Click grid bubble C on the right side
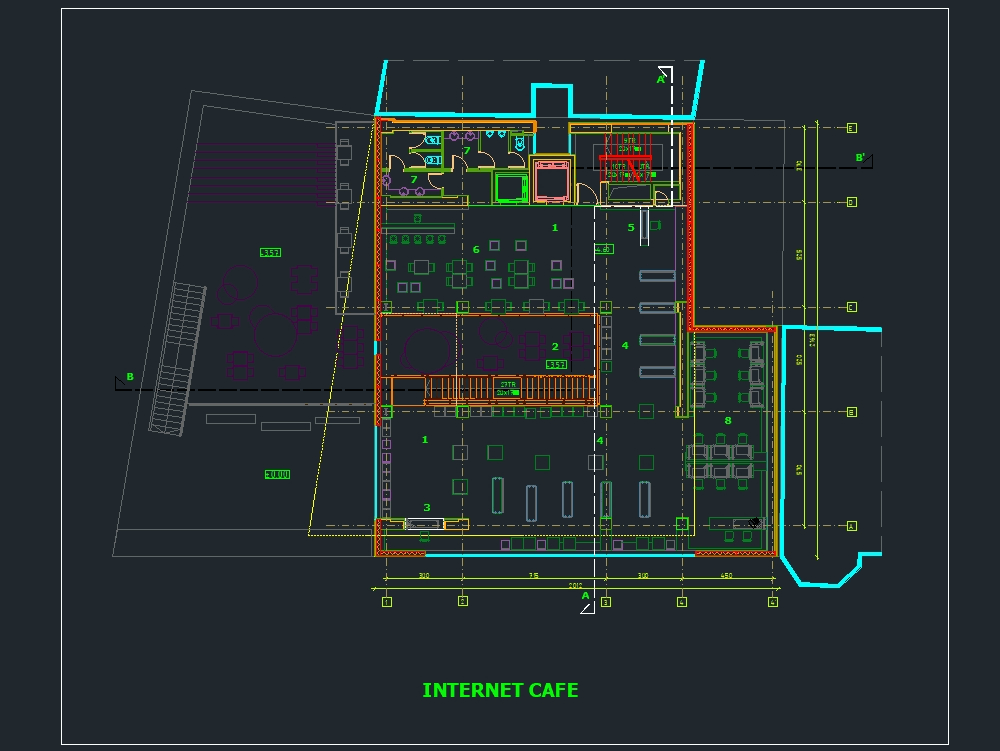The width and height of the screenshot is (1000, 751). tap(851, 306)
